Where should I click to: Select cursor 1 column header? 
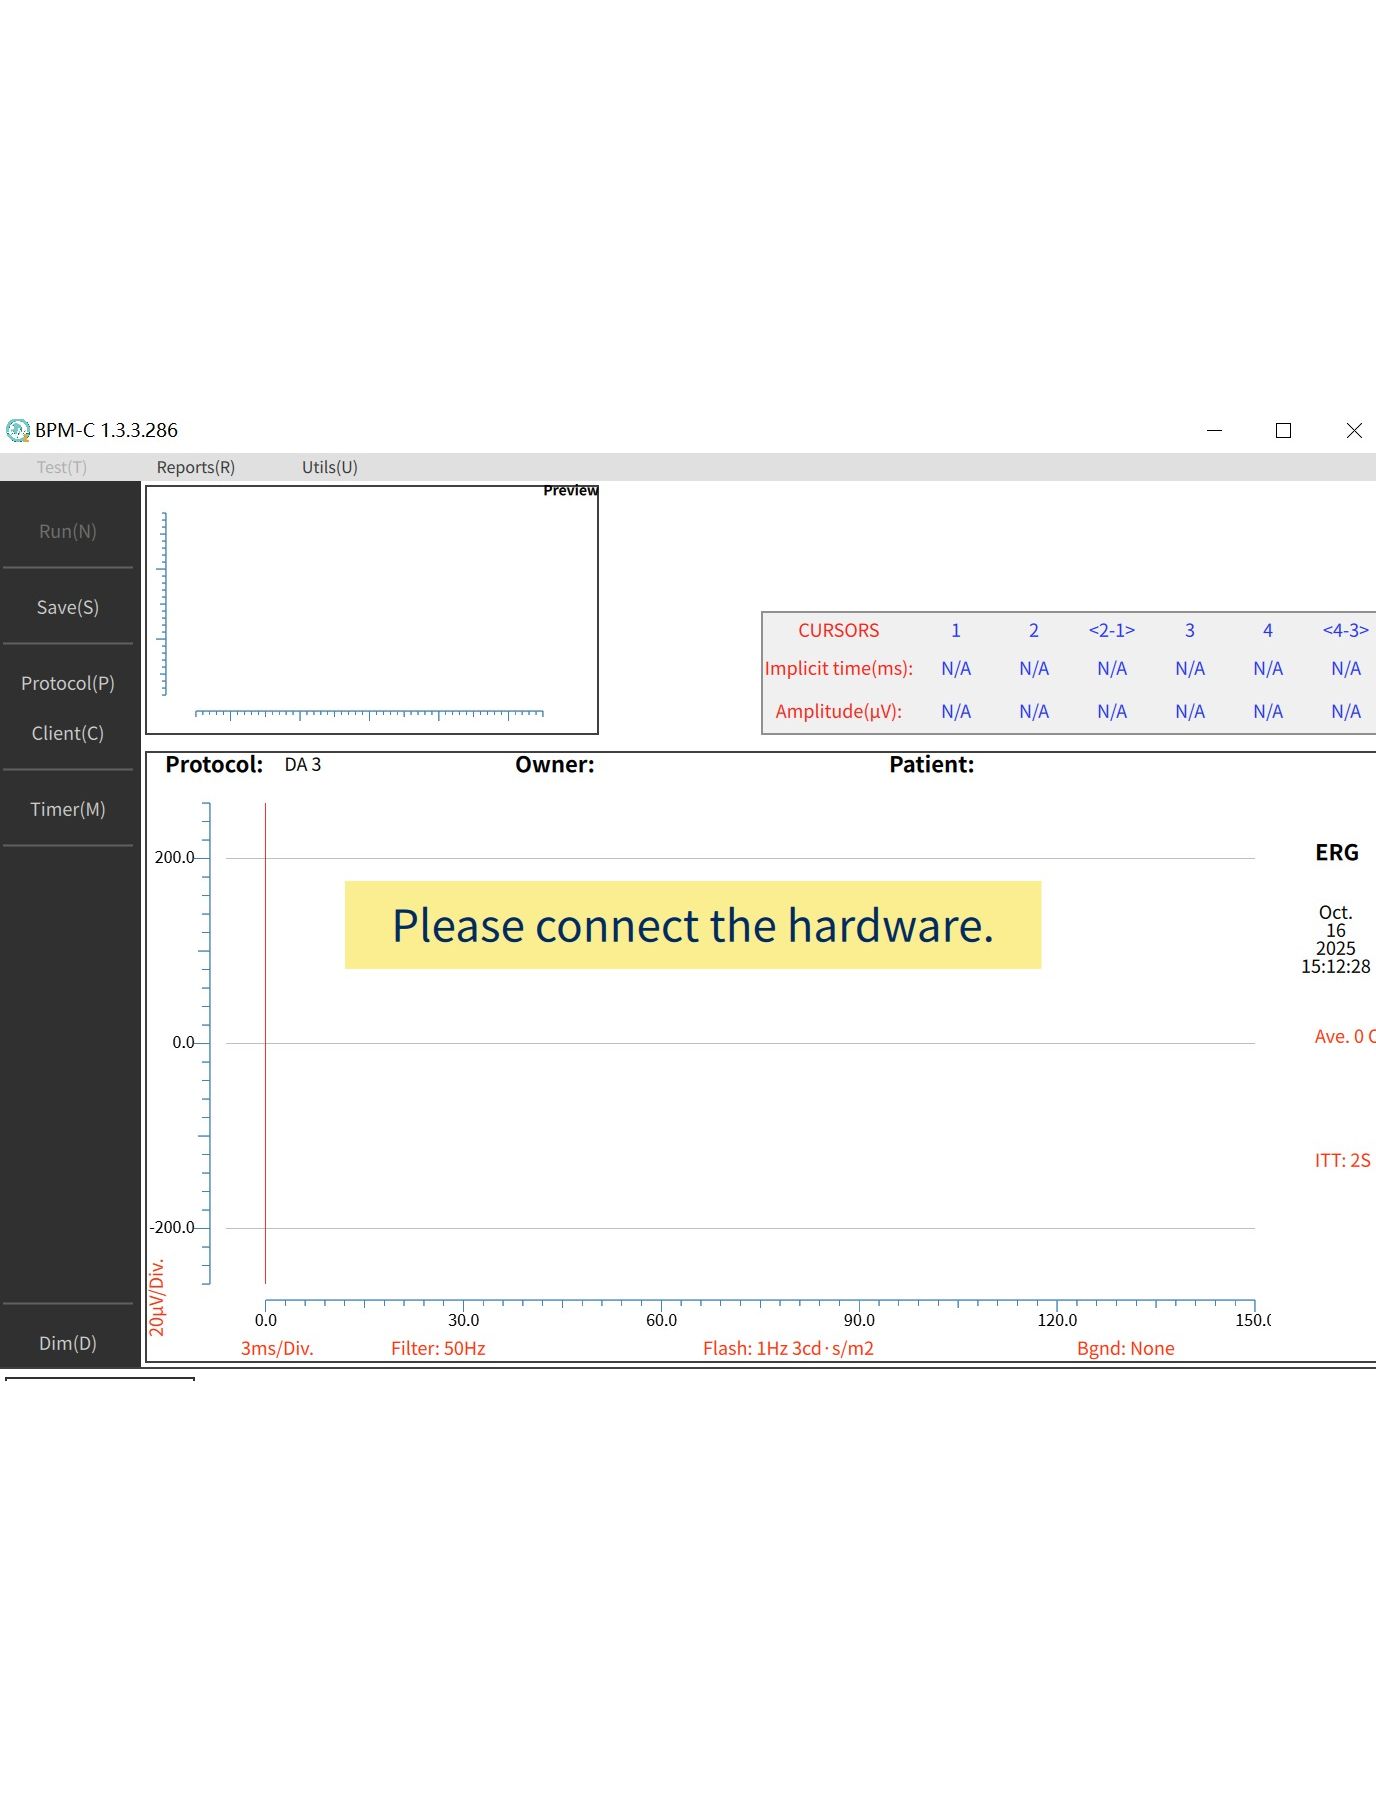(x=955, y=630)
